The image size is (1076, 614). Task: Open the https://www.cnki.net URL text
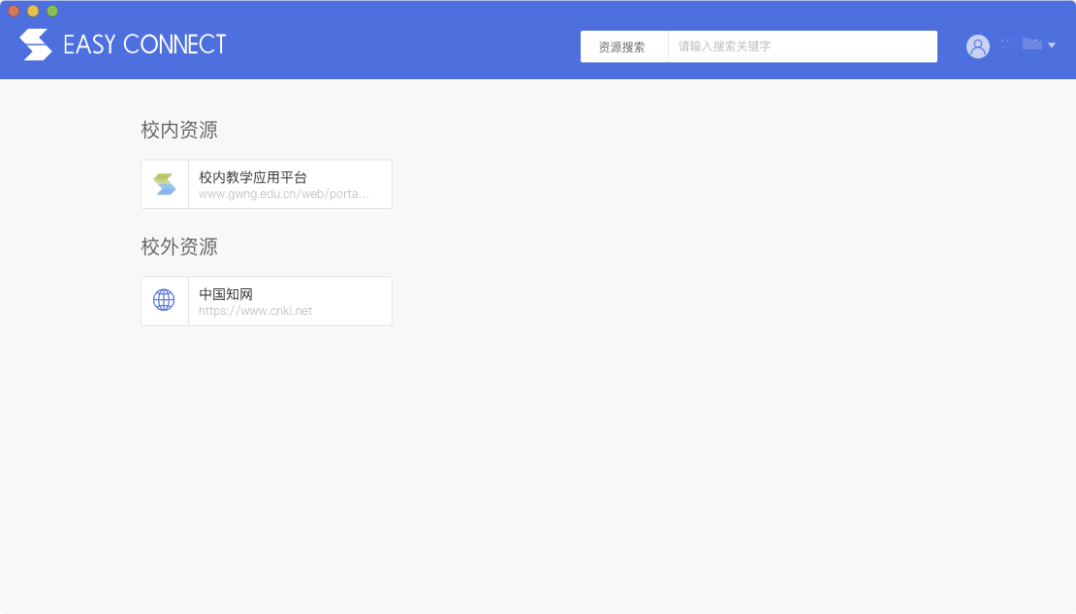pyautogui.click(x=255, y=311)
